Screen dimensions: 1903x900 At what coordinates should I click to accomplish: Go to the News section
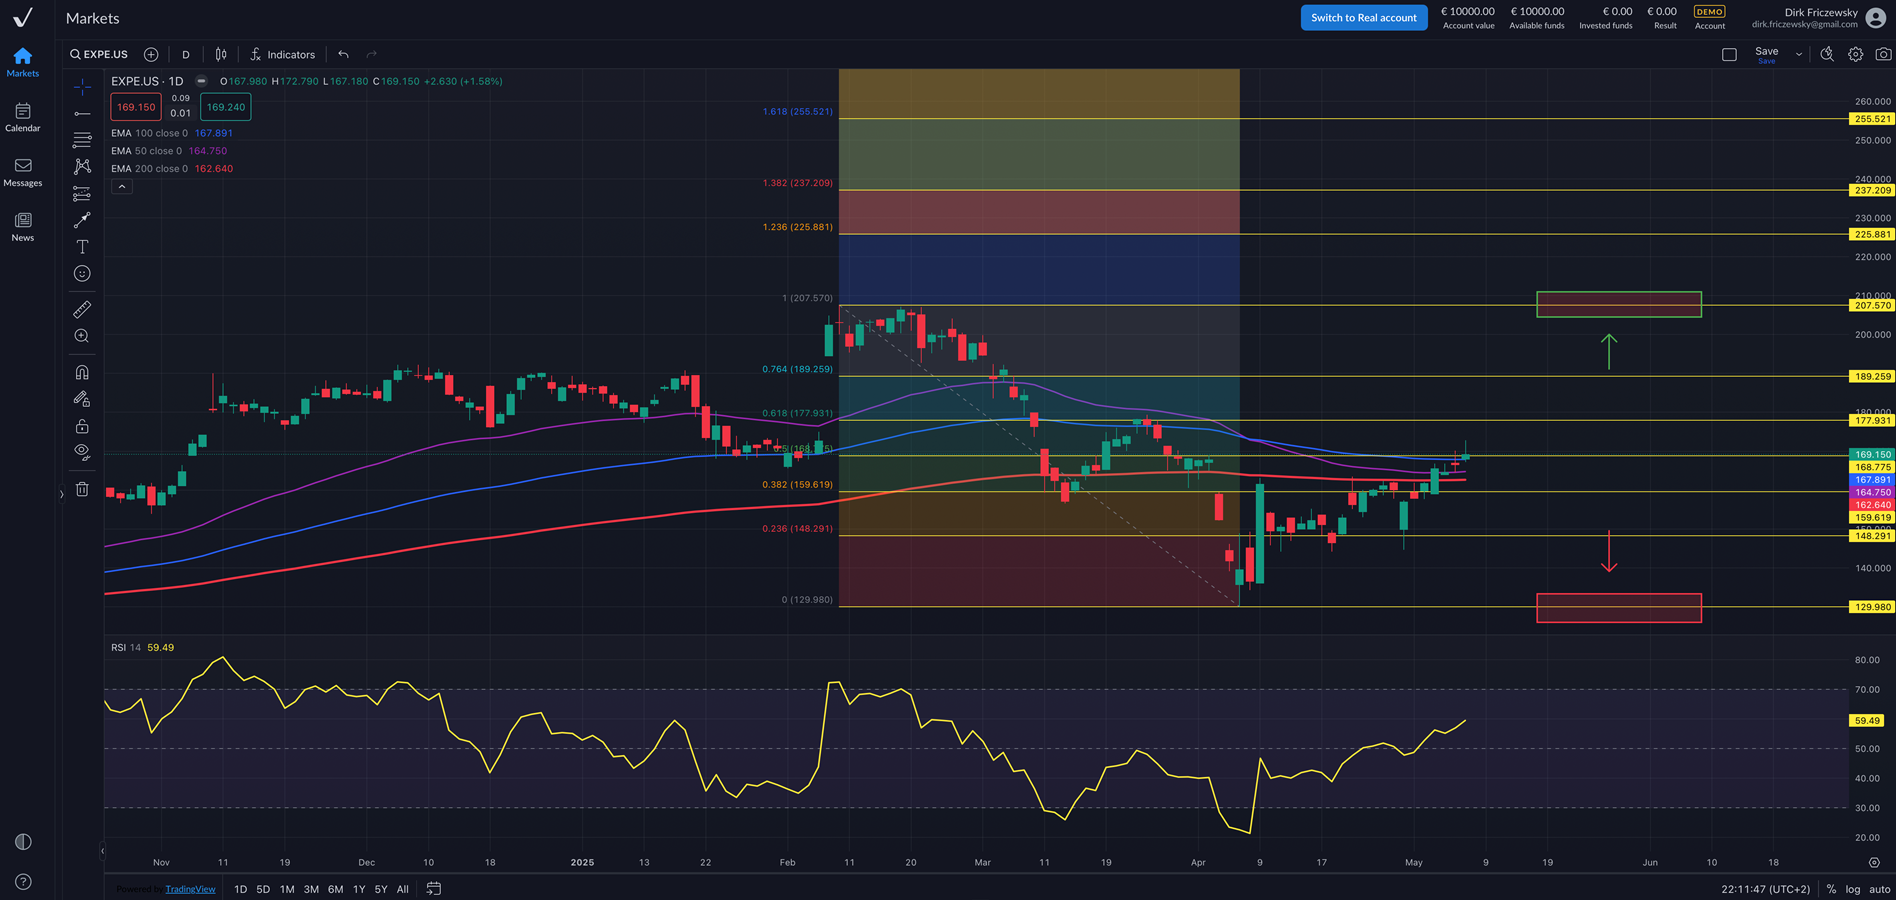pos(23,226)
